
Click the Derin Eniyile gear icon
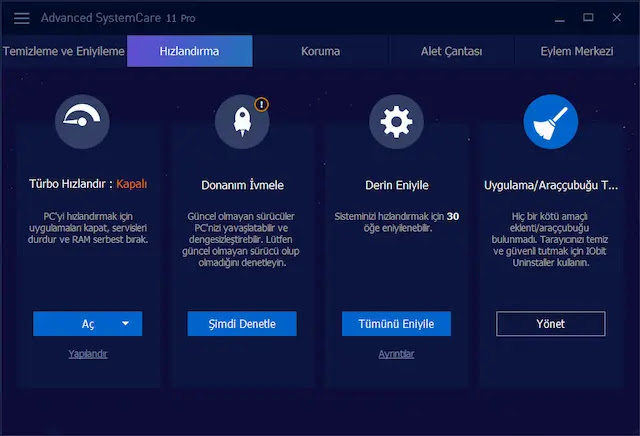396,122
